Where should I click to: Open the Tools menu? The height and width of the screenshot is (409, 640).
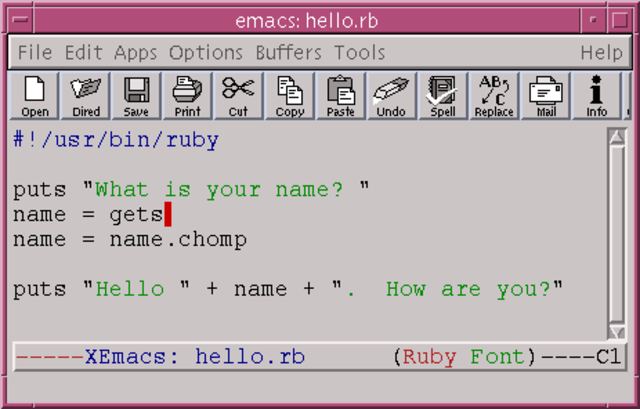[x=360, y=53]
